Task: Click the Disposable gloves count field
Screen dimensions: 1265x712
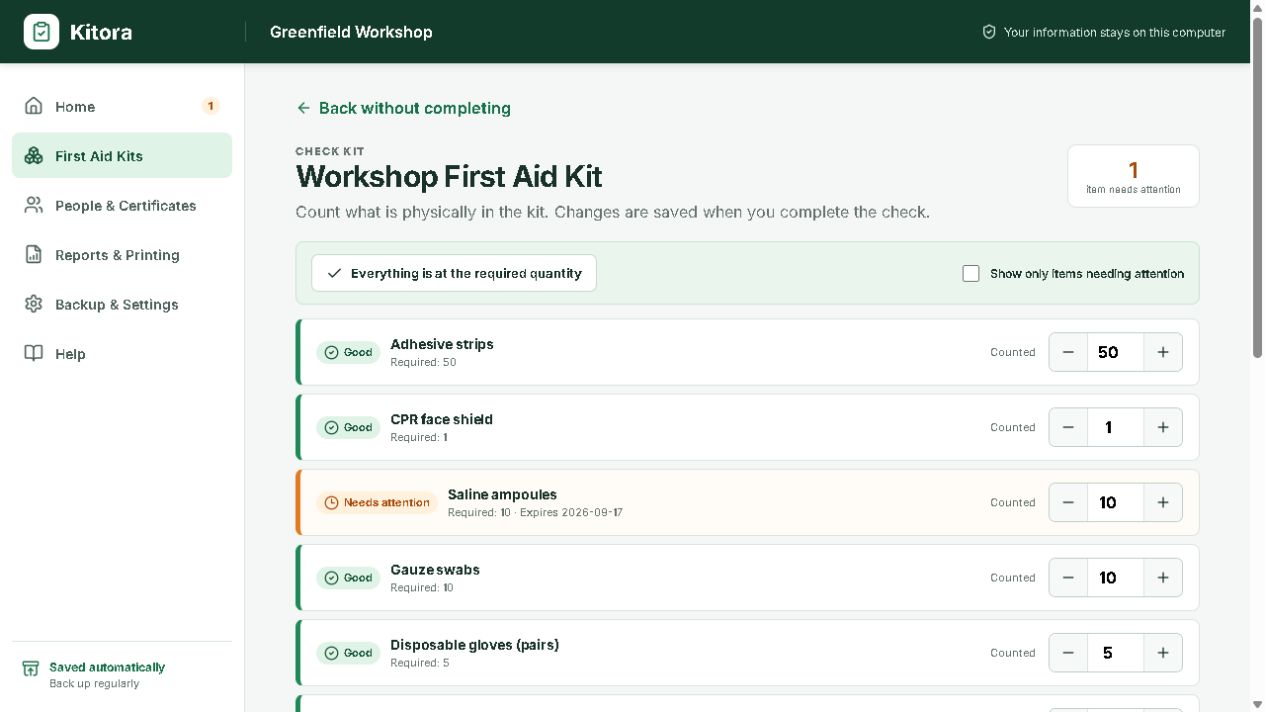Action: tap(1115, 652)
